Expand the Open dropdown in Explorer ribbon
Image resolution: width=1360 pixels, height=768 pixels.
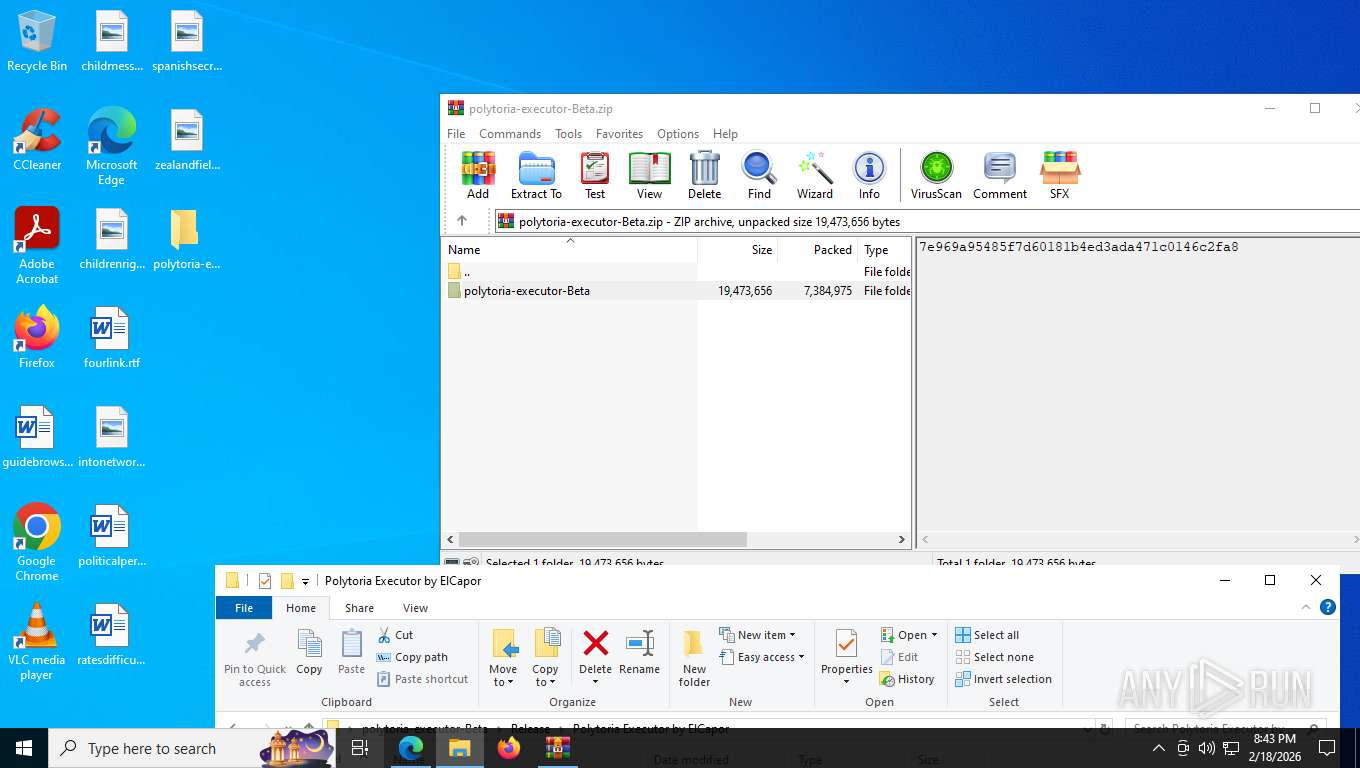[x=909, y=635]
